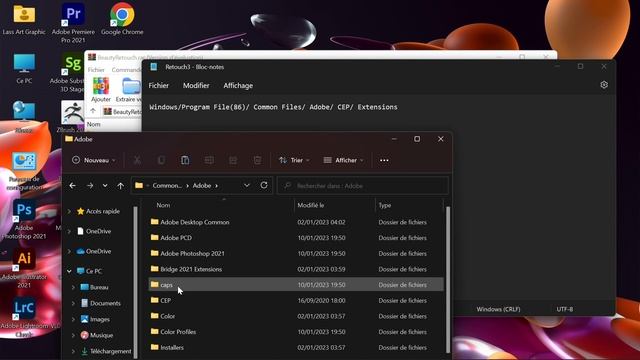The height and width of the screenshot is (360, 640).
Task: Launch Adobe Photoshop 2021 desktop shortcut
Action: (24, 220)
